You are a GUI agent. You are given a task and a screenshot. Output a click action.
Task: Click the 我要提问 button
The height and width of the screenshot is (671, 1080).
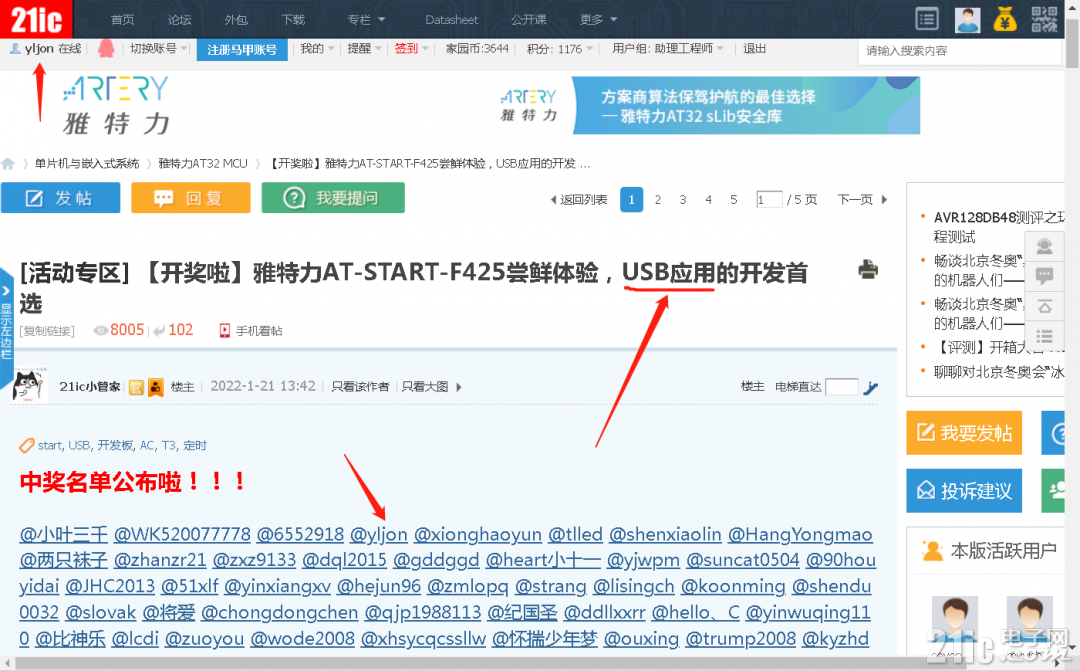(333, 198)
